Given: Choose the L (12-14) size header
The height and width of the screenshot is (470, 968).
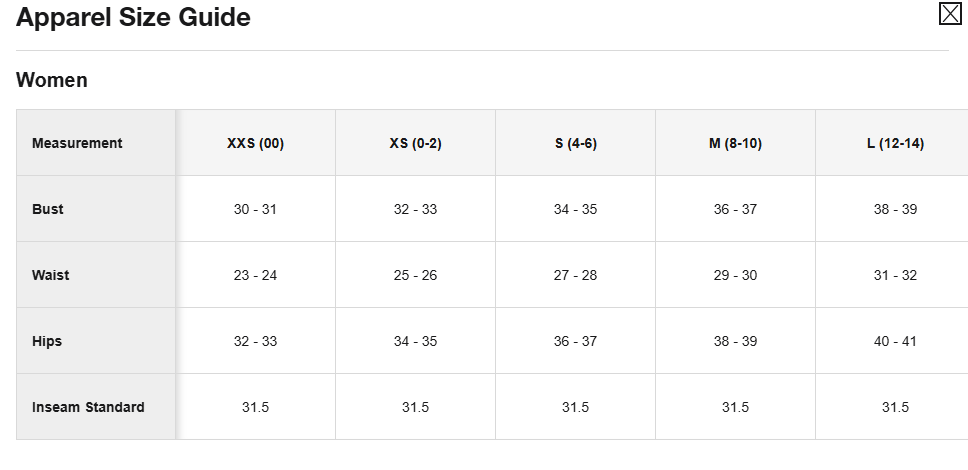Looking at the screenshot, I should [895, 143].
